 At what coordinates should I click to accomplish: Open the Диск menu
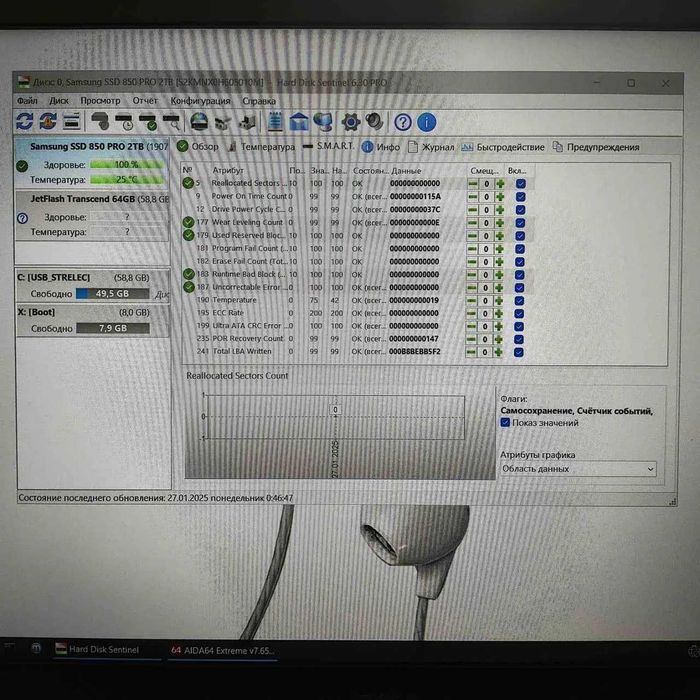(59, 100)
